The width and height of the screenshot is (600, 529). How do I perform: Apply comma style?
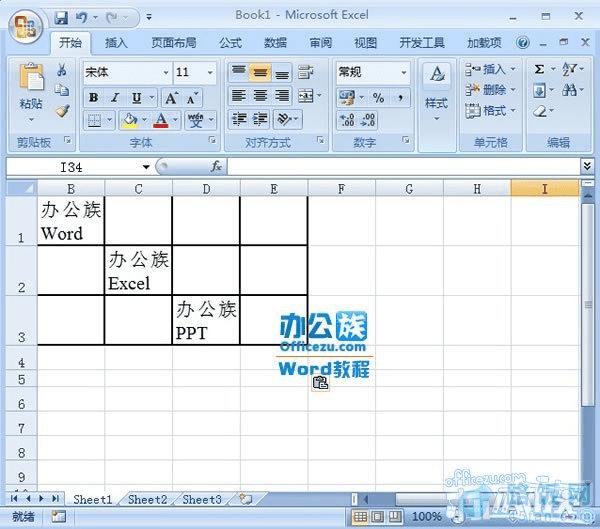click(x=400, y=98)
